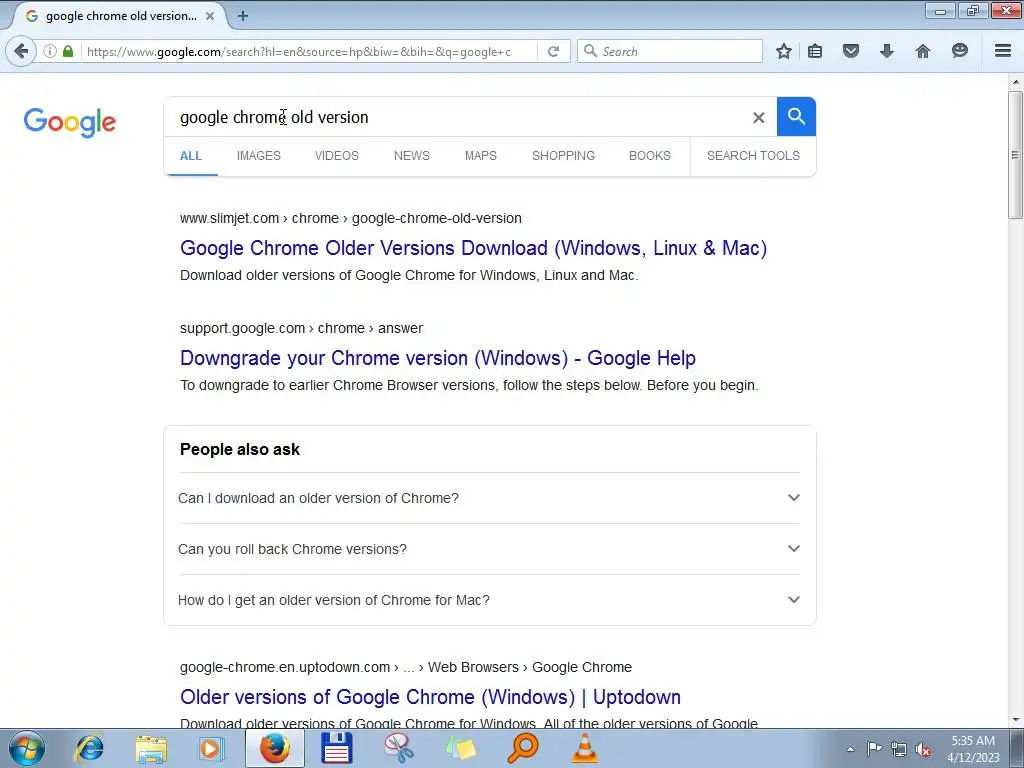Launch VLC media player from taskbar
The width and height of the screenshot is (1024, 768).
pos(584,748)
